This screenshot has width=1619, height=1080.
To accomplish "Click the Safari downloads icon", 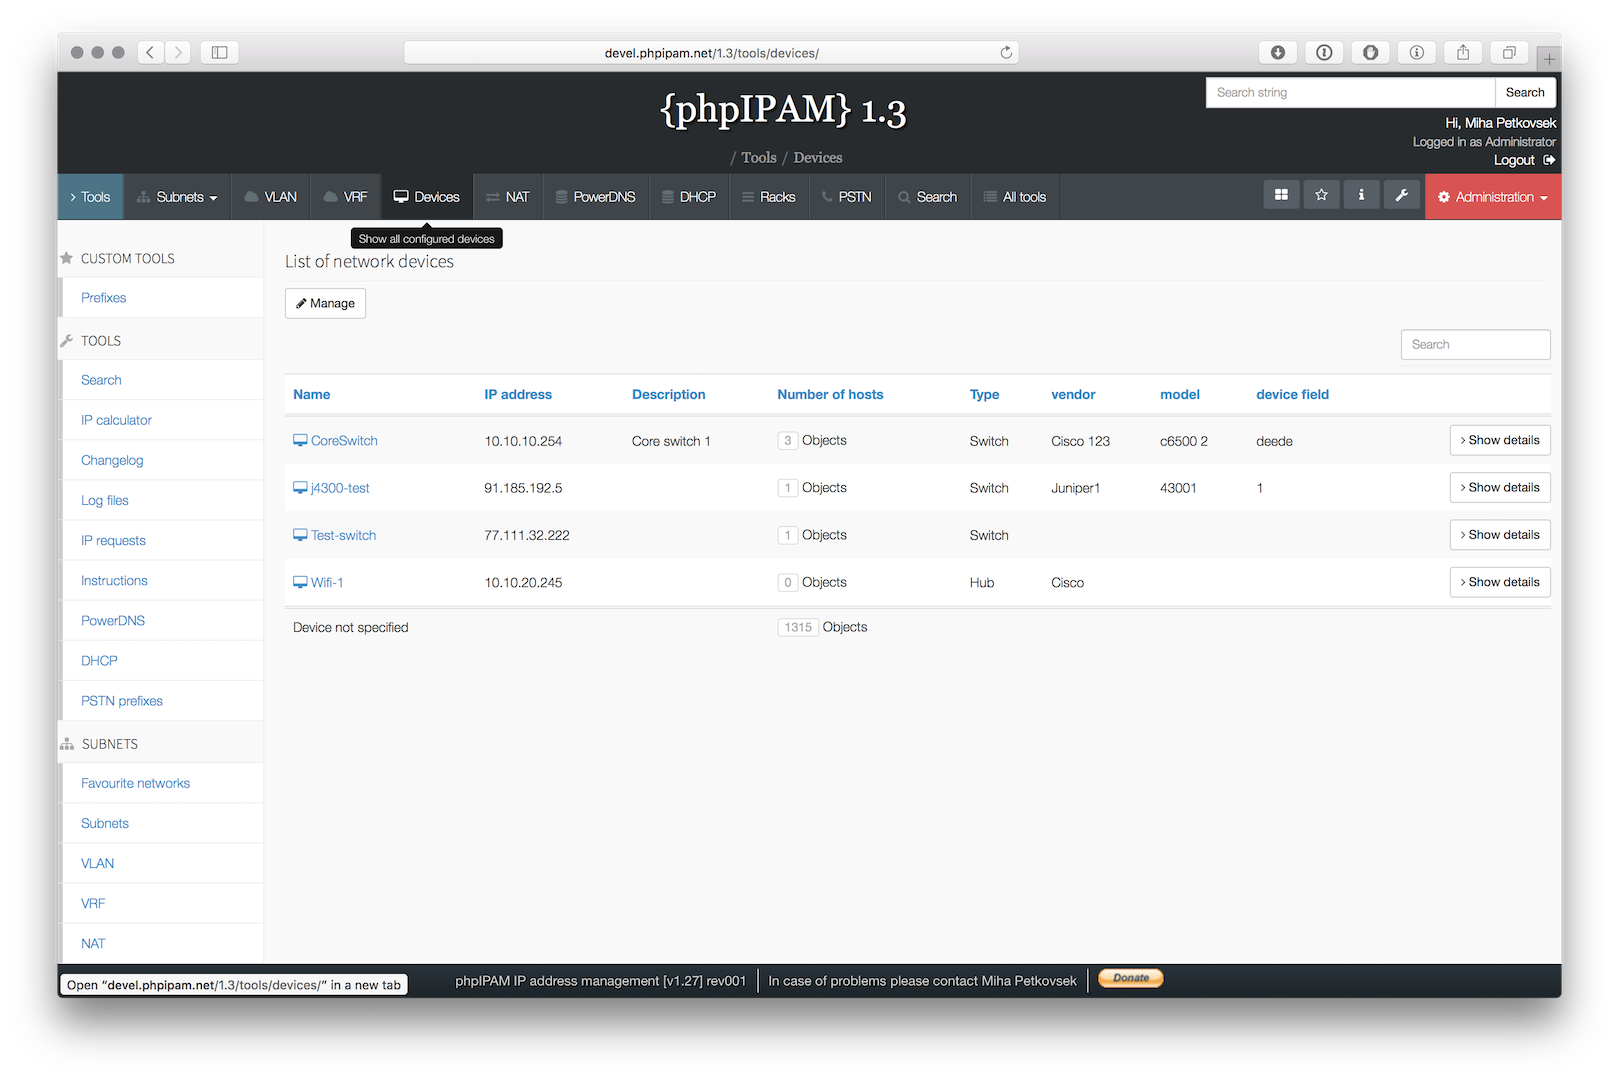I will 1278,52.
